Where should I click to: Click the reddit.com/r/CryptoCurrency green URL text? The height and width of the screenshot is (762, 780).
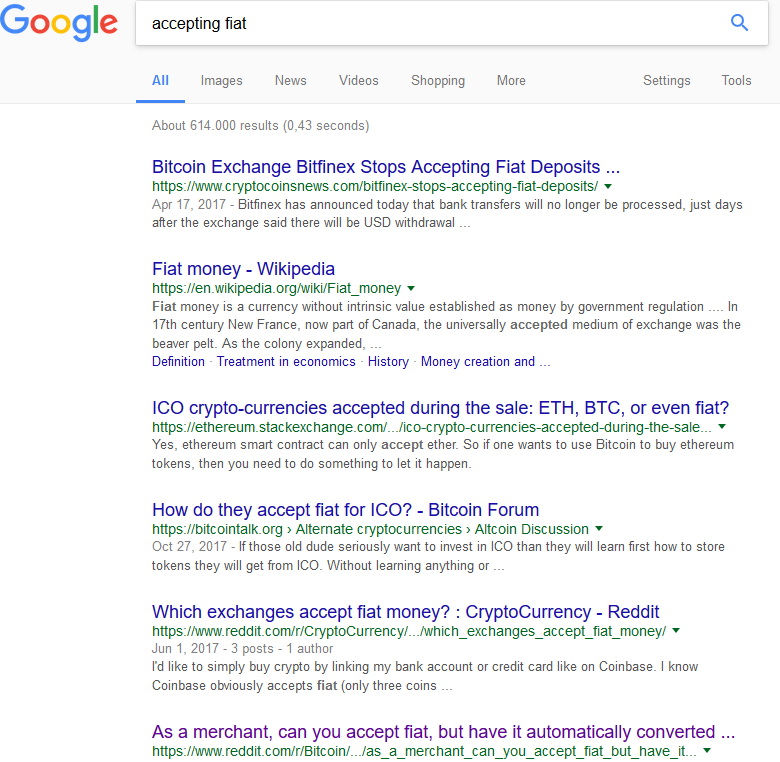(409, 631)
